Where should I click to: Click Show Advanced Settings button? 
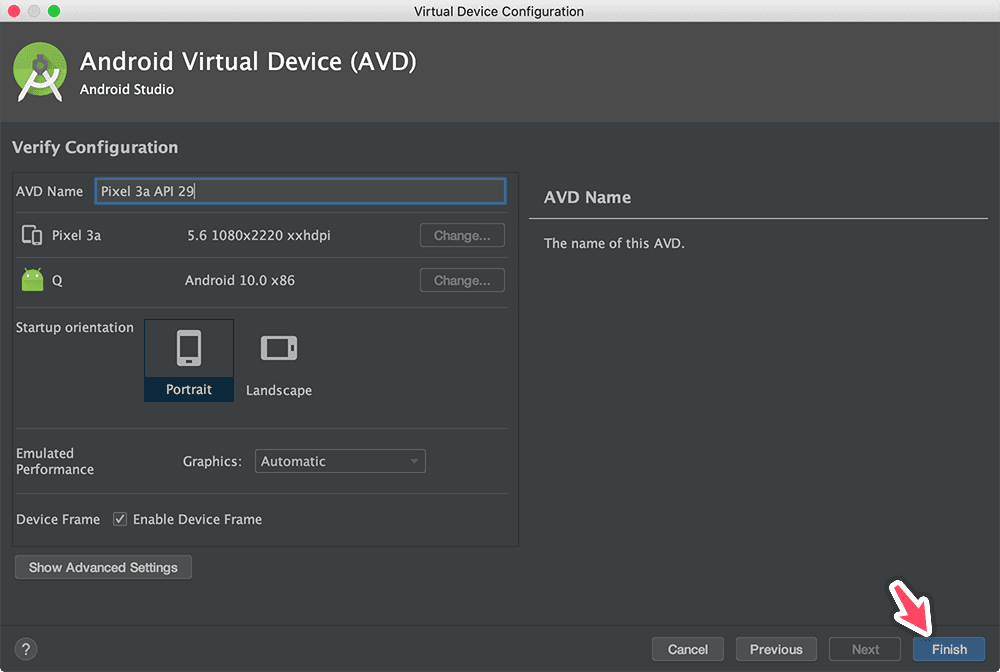pos(103,567)
